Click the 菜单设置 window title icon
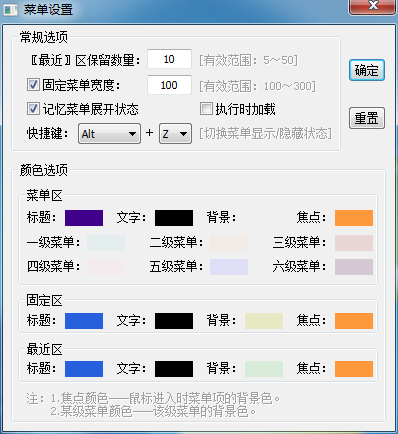398x434 pixels. pyautogui.click(x=10, y=9)
